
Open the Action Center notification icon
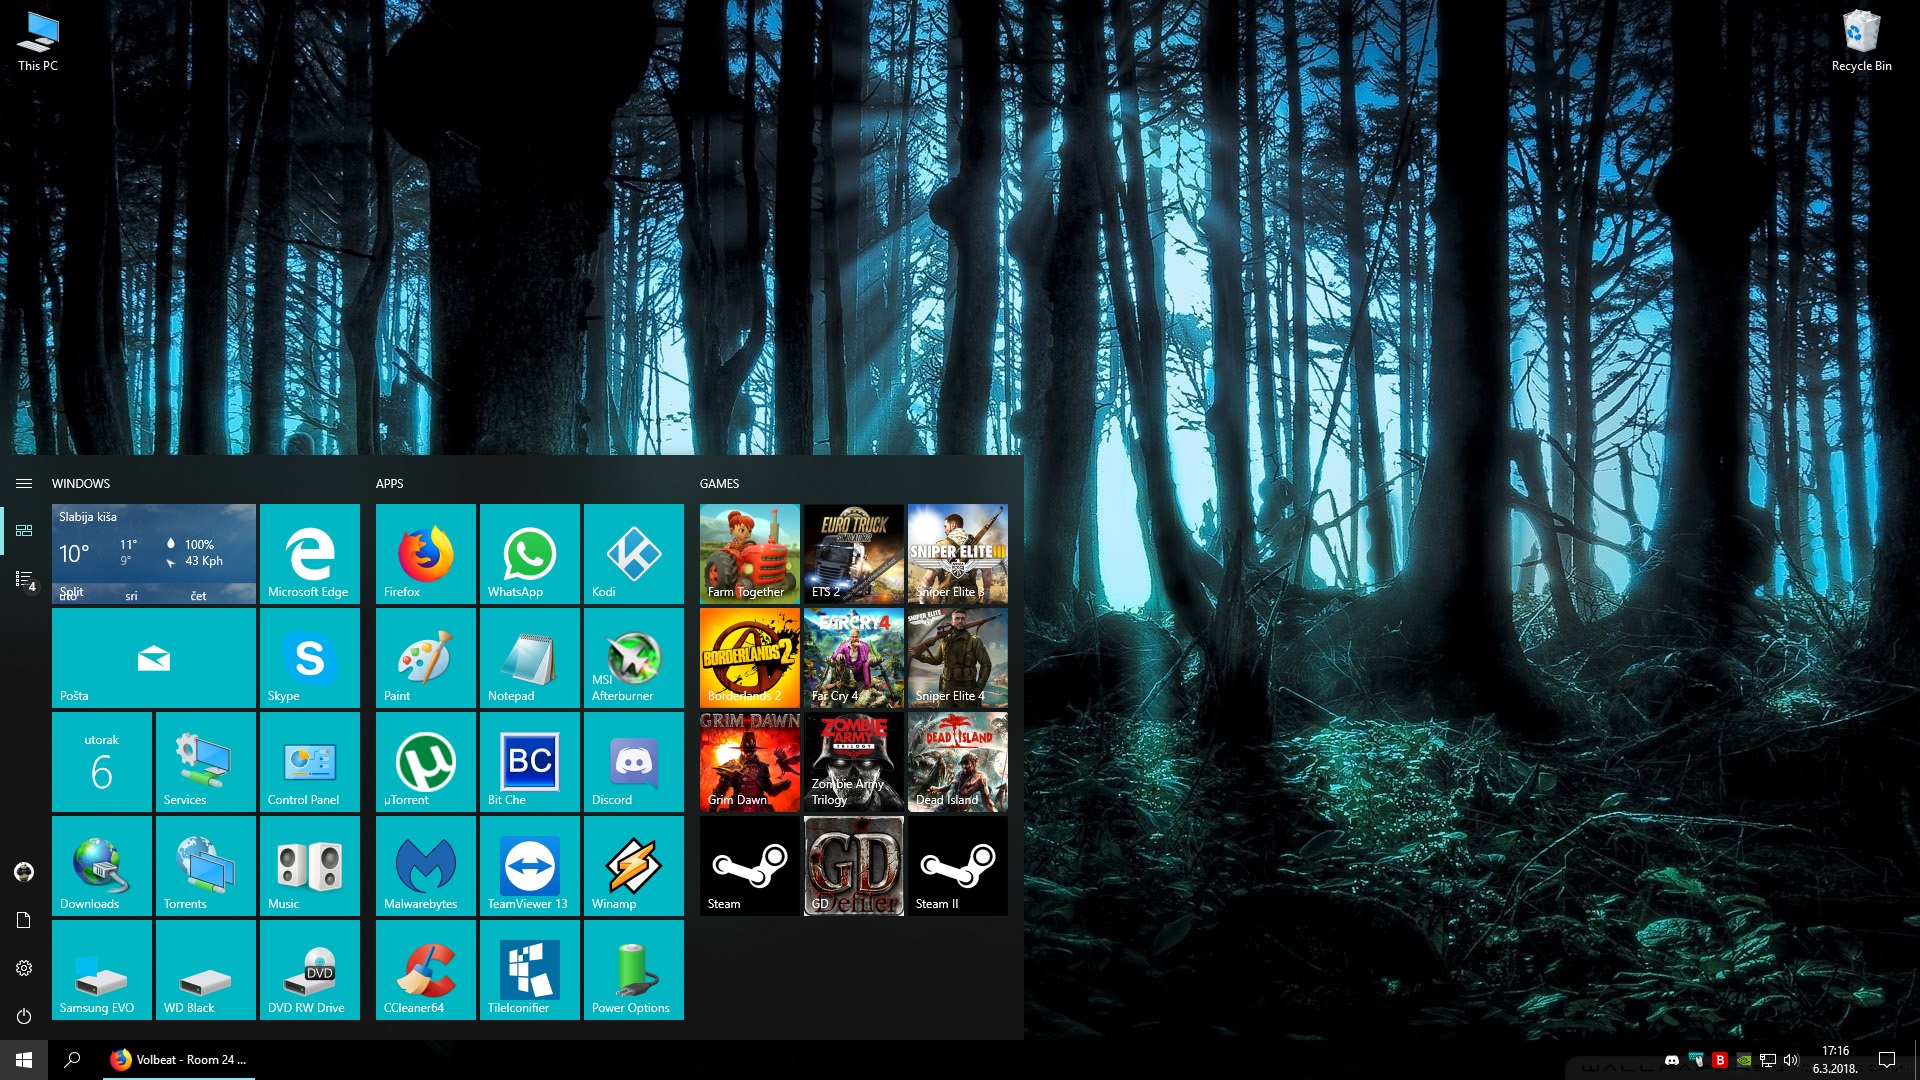tap(1887, 1060)
